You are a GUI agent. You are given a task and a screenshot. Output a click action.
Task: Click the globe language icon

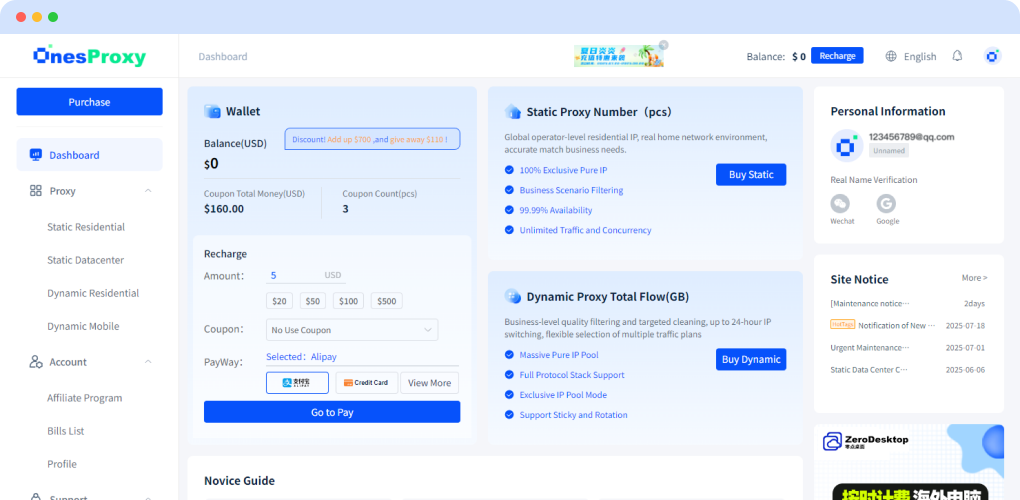coord(891,56)
